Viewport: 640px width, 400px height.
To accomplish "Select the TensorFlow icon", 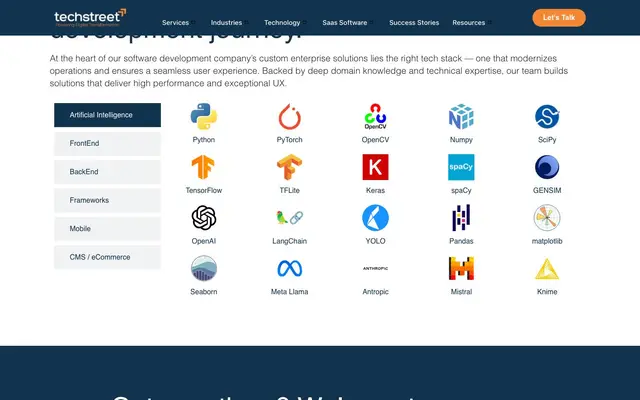I will point(203,167).
